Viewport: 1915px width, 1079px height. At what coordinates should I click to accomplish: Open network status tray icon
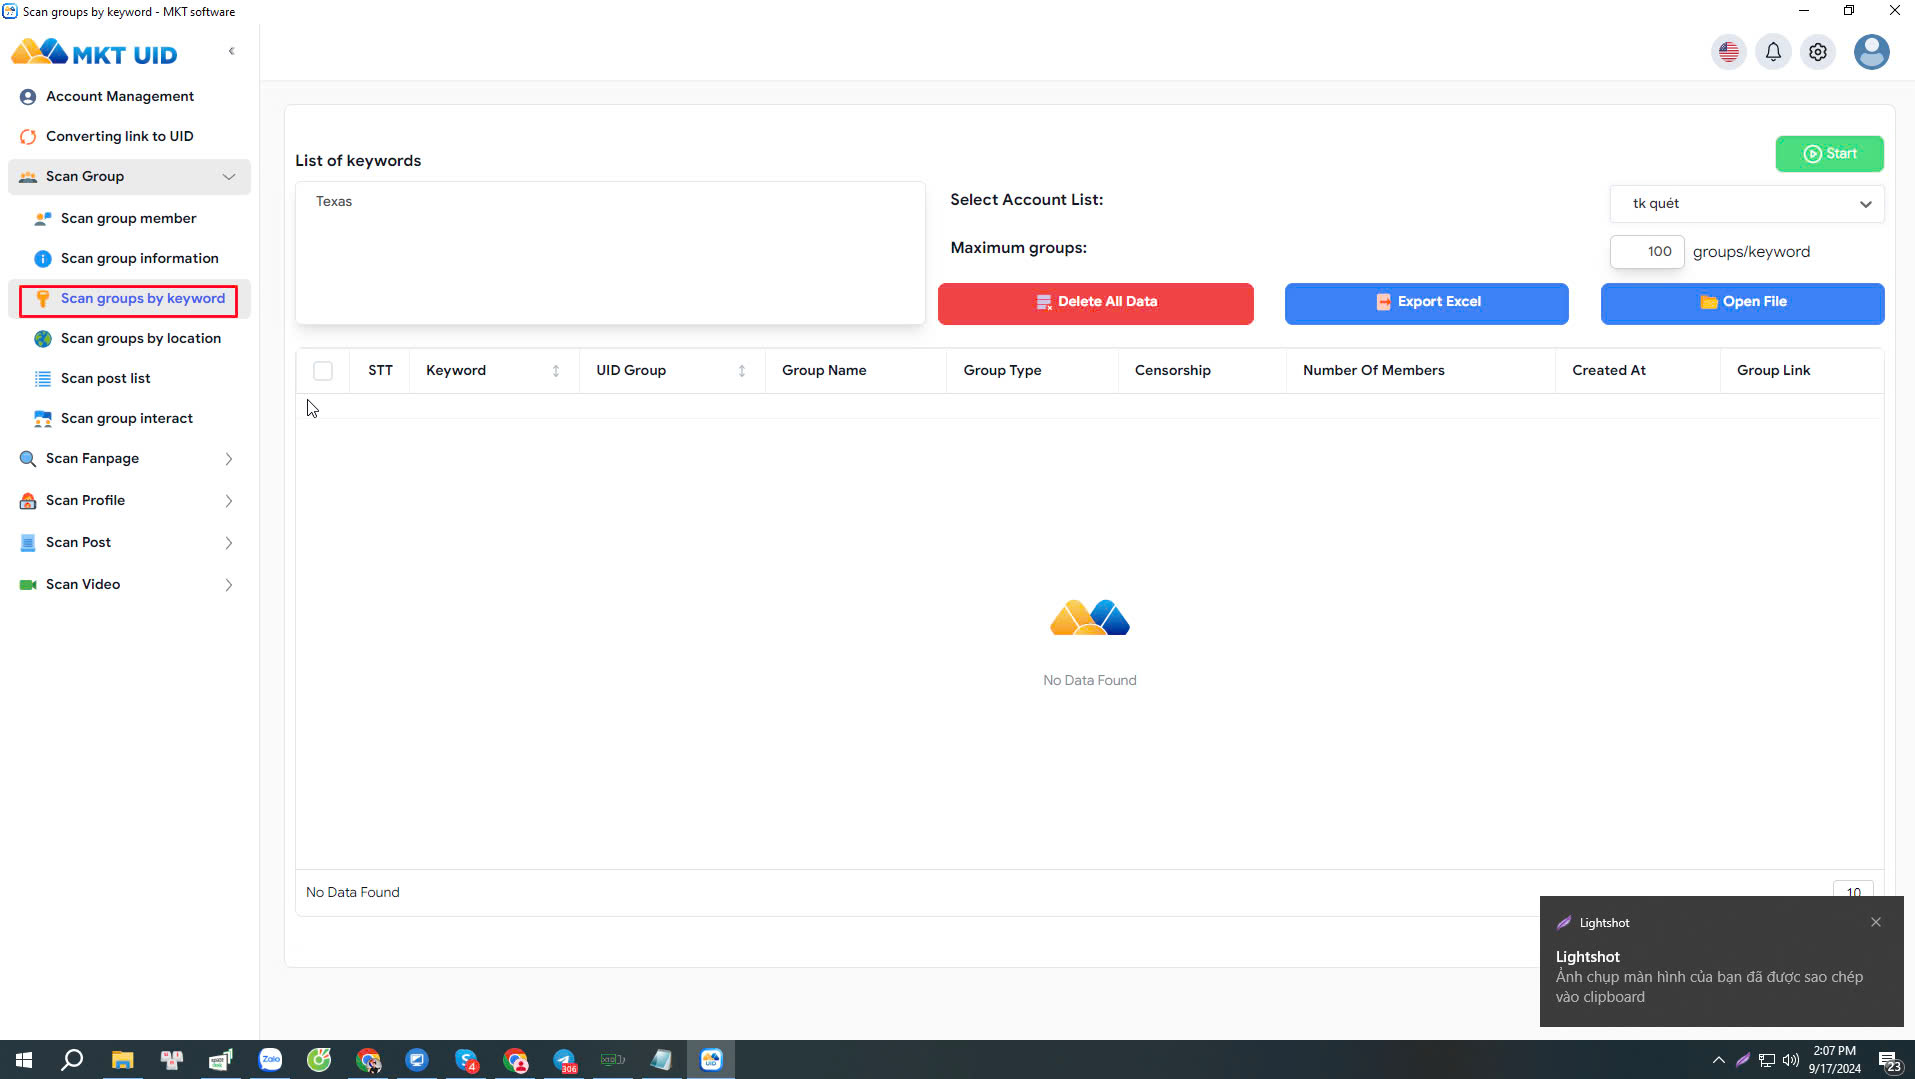pyautogui.click(x=1767, y=1060)
